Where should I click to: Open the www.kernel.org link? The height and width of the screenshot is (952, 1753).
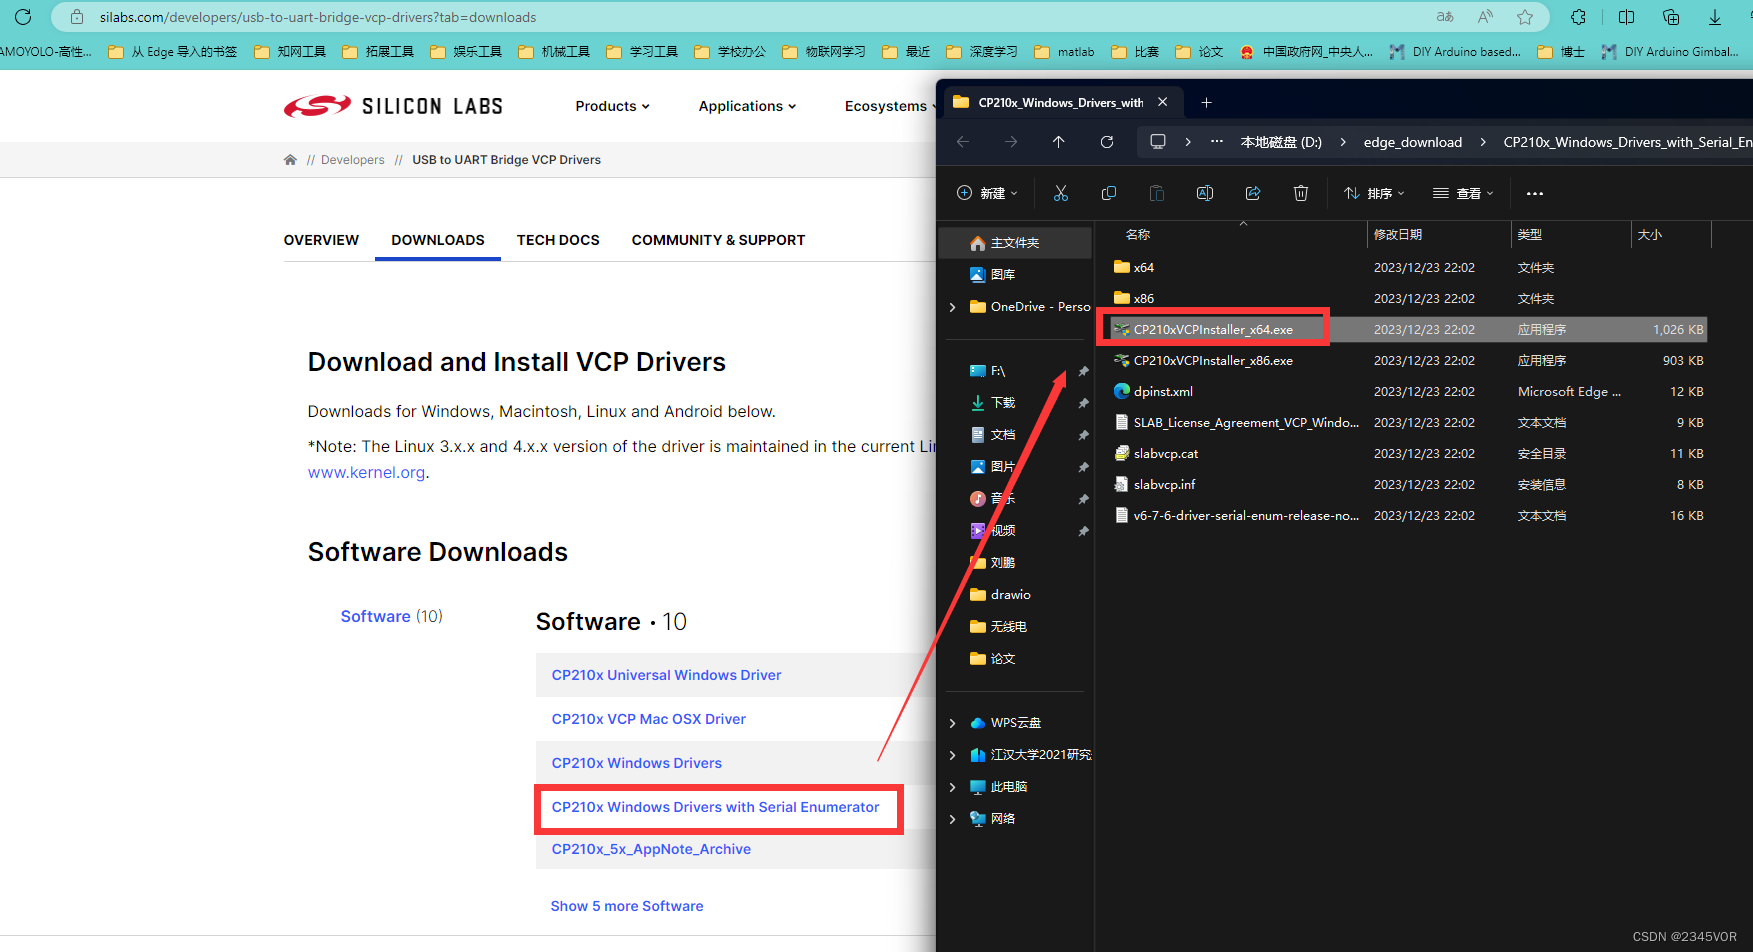coord(366,472)
